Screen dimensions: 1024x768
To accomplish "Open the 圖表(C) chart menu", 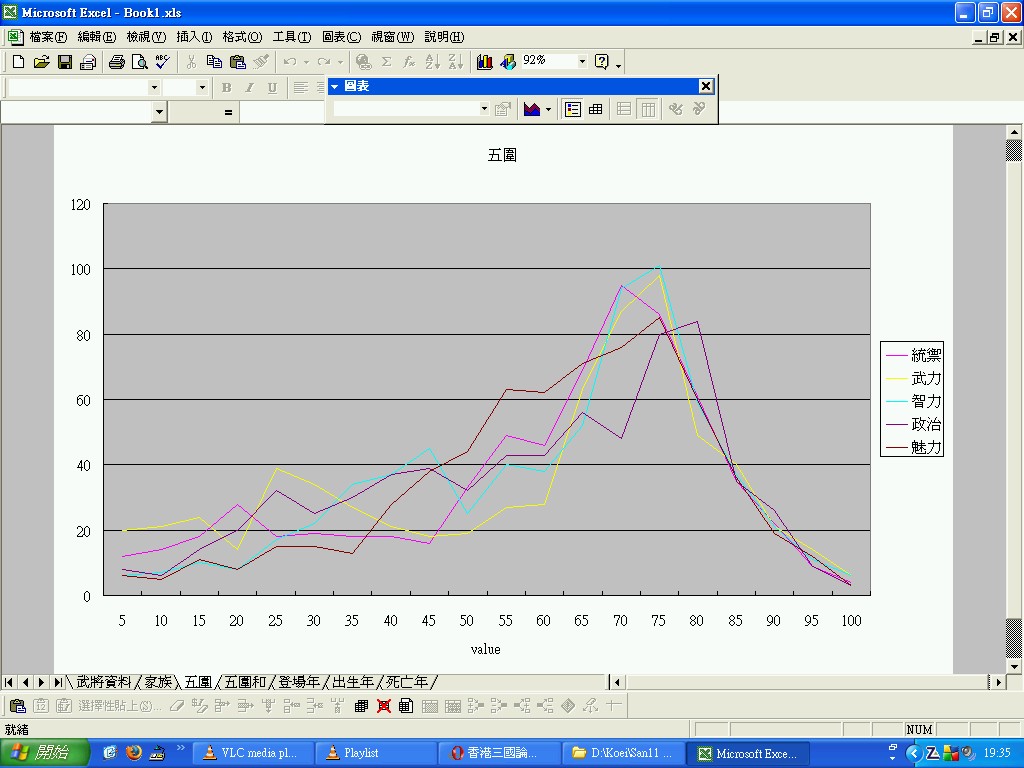I will 342,37.
